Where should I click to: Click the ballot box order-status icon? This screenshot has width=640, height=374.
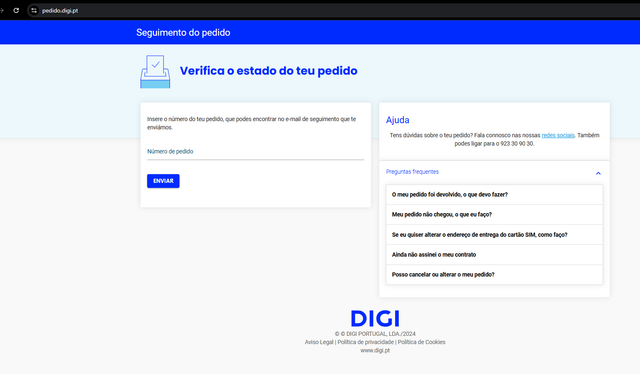155,71
